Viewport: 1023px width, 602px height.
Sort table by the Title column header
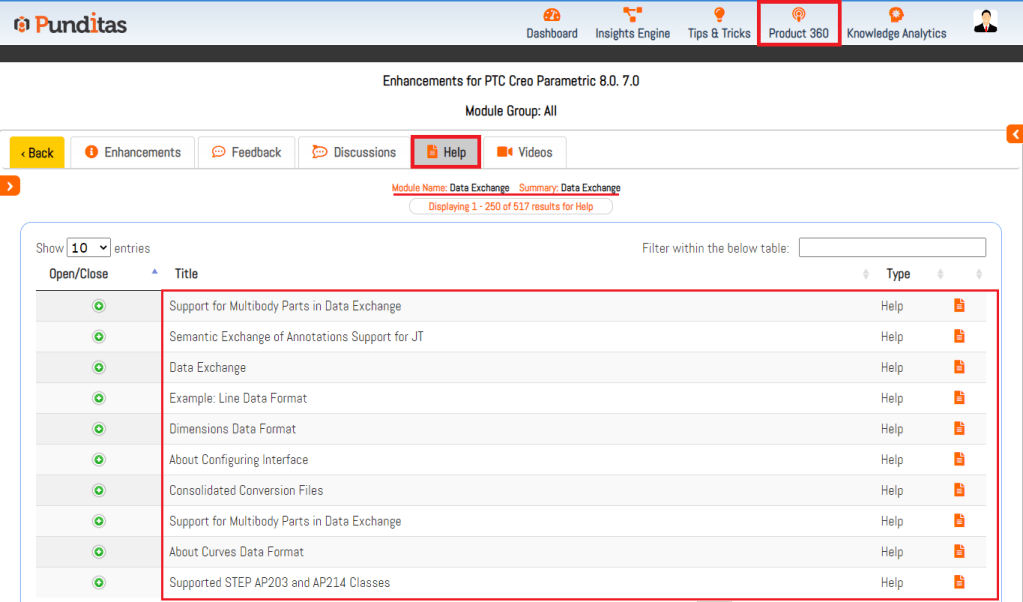[186, 274]
